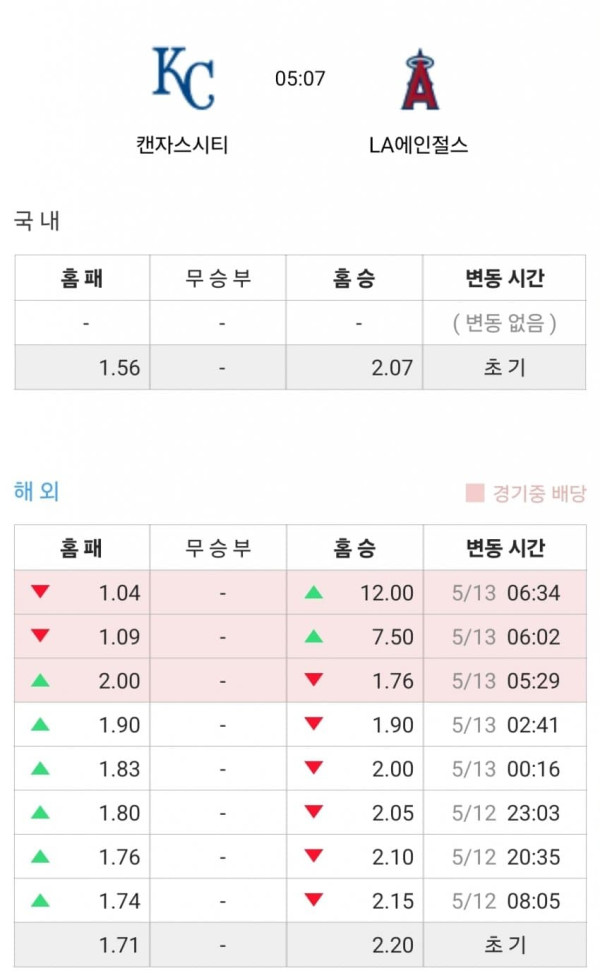Click the domestic initial 1.56 odds cell
This screenshot has height=973, width=600.
tap(83, 367)
